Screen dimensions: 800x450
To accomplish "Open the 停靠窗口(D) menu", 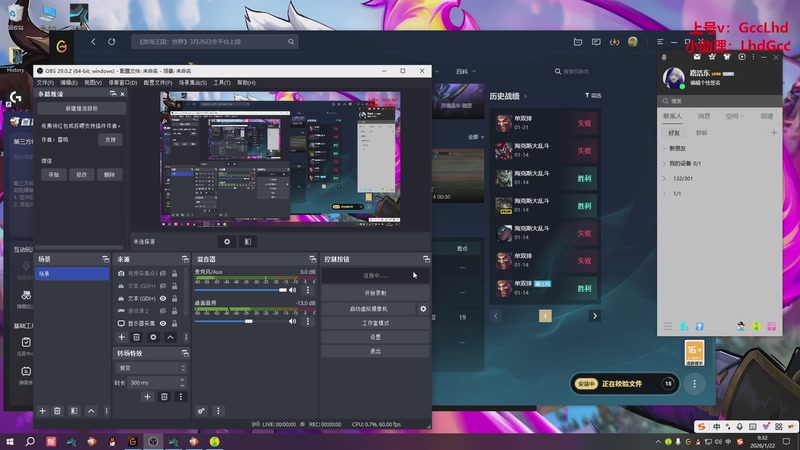I will (x=122, y=83).
